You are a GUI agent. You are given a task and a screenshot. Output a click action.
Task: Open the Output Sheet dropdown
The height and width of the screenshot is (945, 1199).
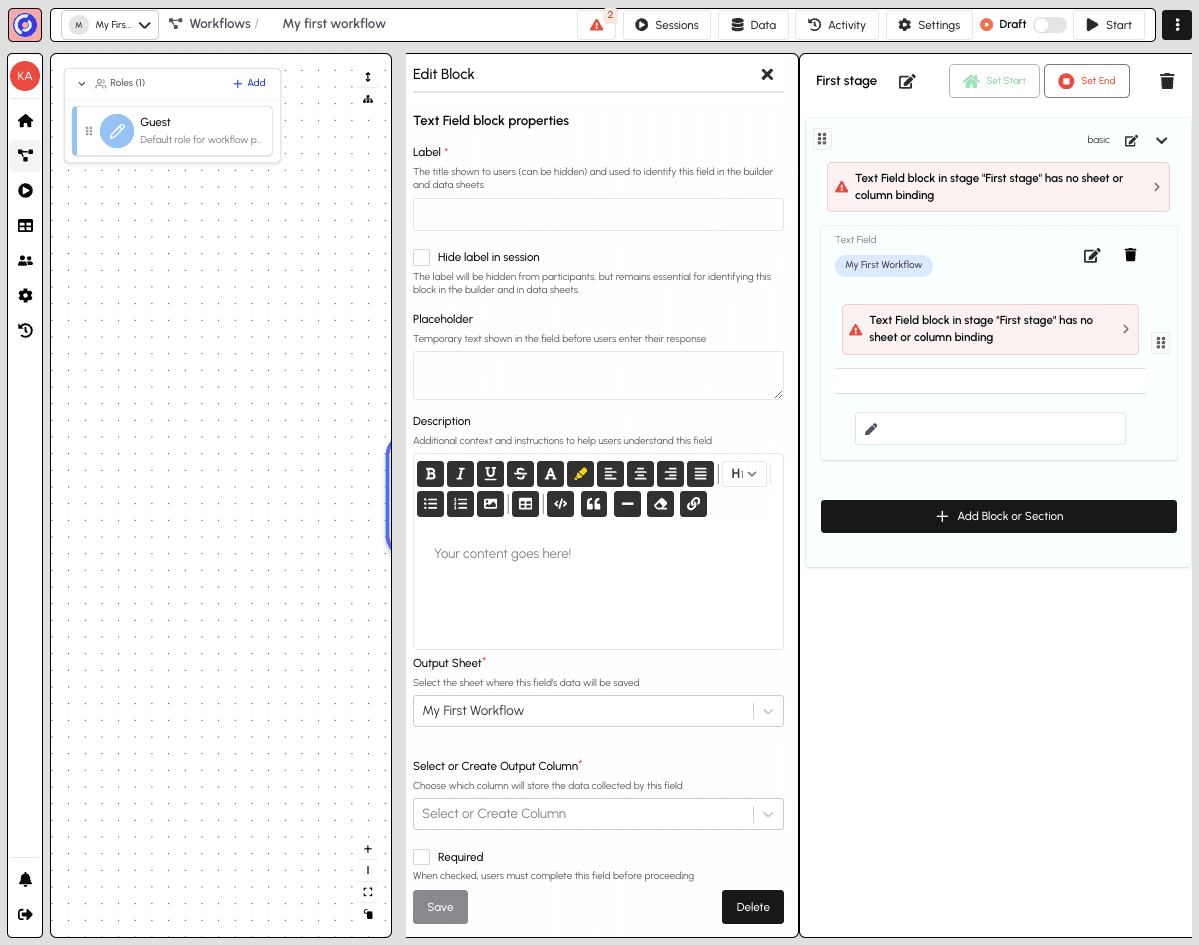pyautogui.click(x=597, y=711)
